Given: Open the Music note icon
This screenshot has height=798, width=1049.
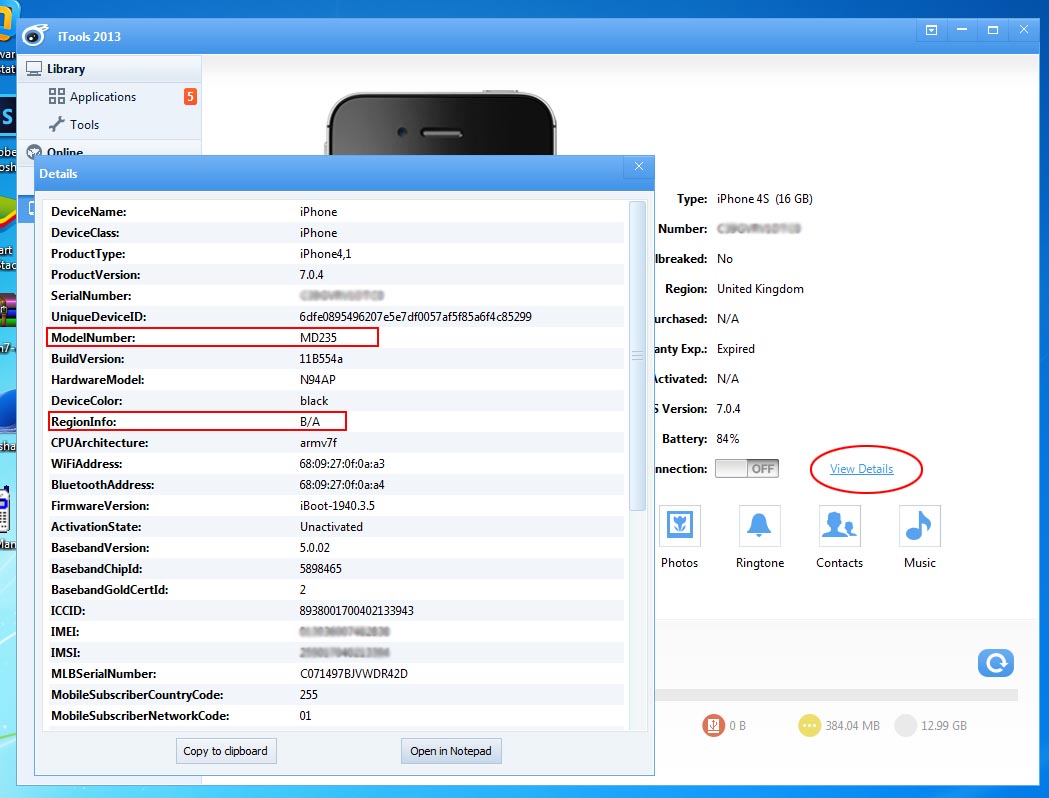Looking at the screenshot, I should (x=920, y=526).
